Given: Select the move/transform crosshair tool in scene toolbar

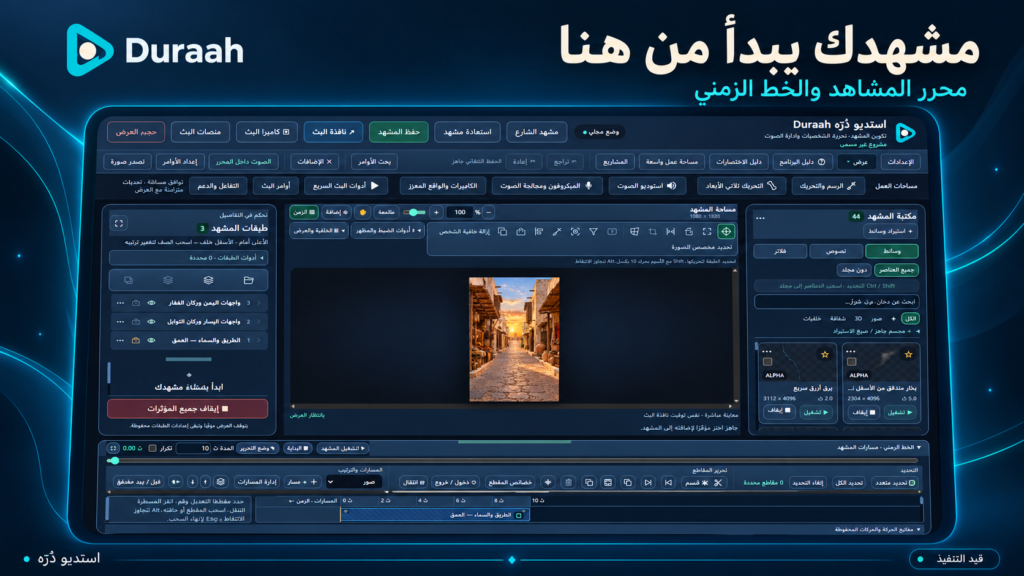Looking at the screenshot, I should pos(726,231).
